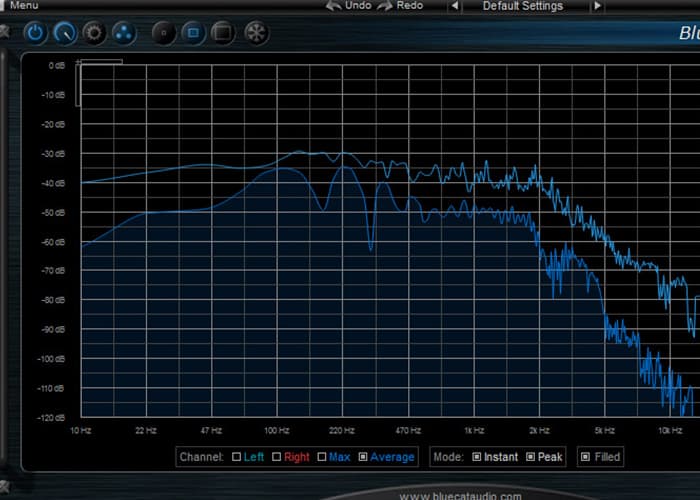The width and height of the screenshot is (700, 500).
Task: Open the www.bluecataudio.com link
Action: point(460,496)
